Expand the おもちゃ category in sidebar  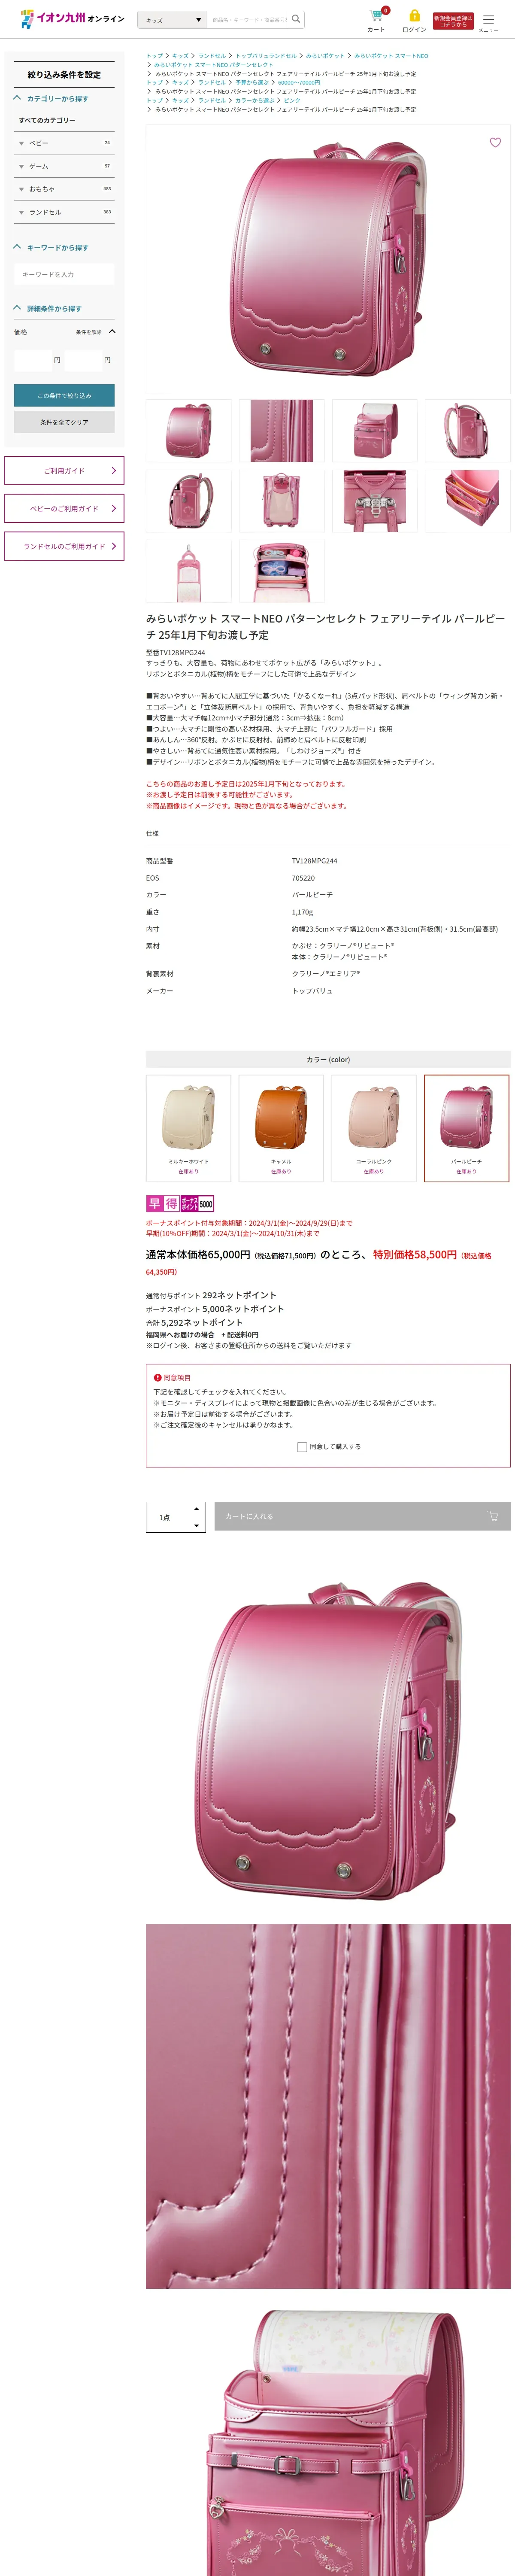[21, 189]
